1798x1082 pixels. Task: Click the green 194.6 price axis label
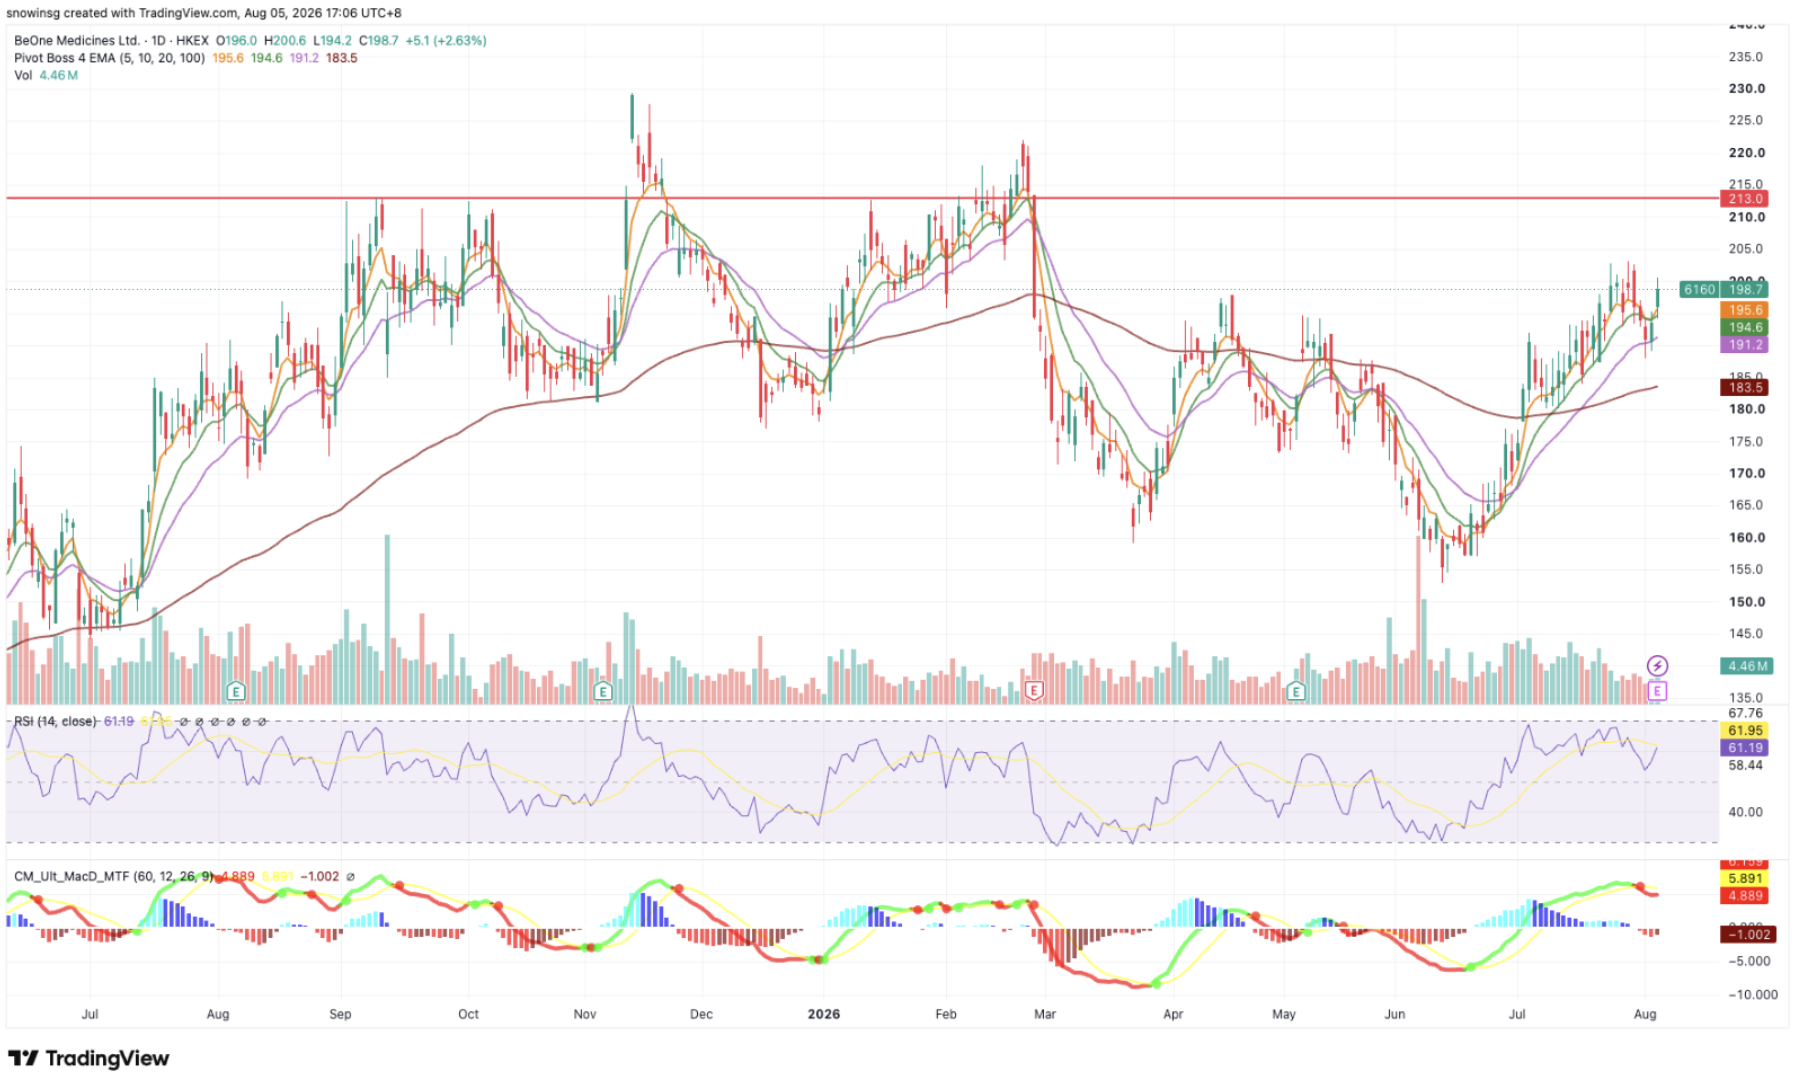tap(1745, 327)
